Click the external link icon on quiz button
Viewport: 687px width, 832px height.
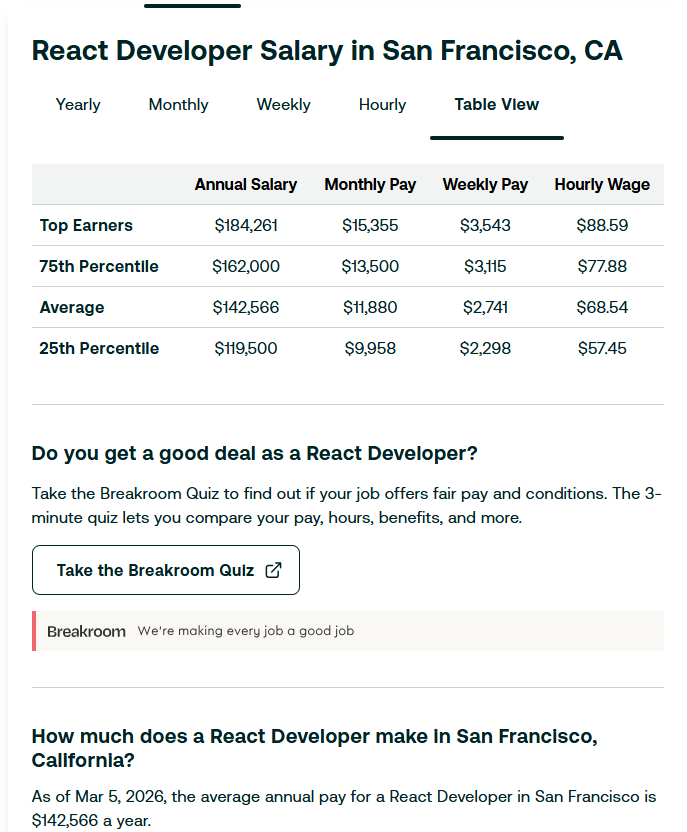point(273,569)
